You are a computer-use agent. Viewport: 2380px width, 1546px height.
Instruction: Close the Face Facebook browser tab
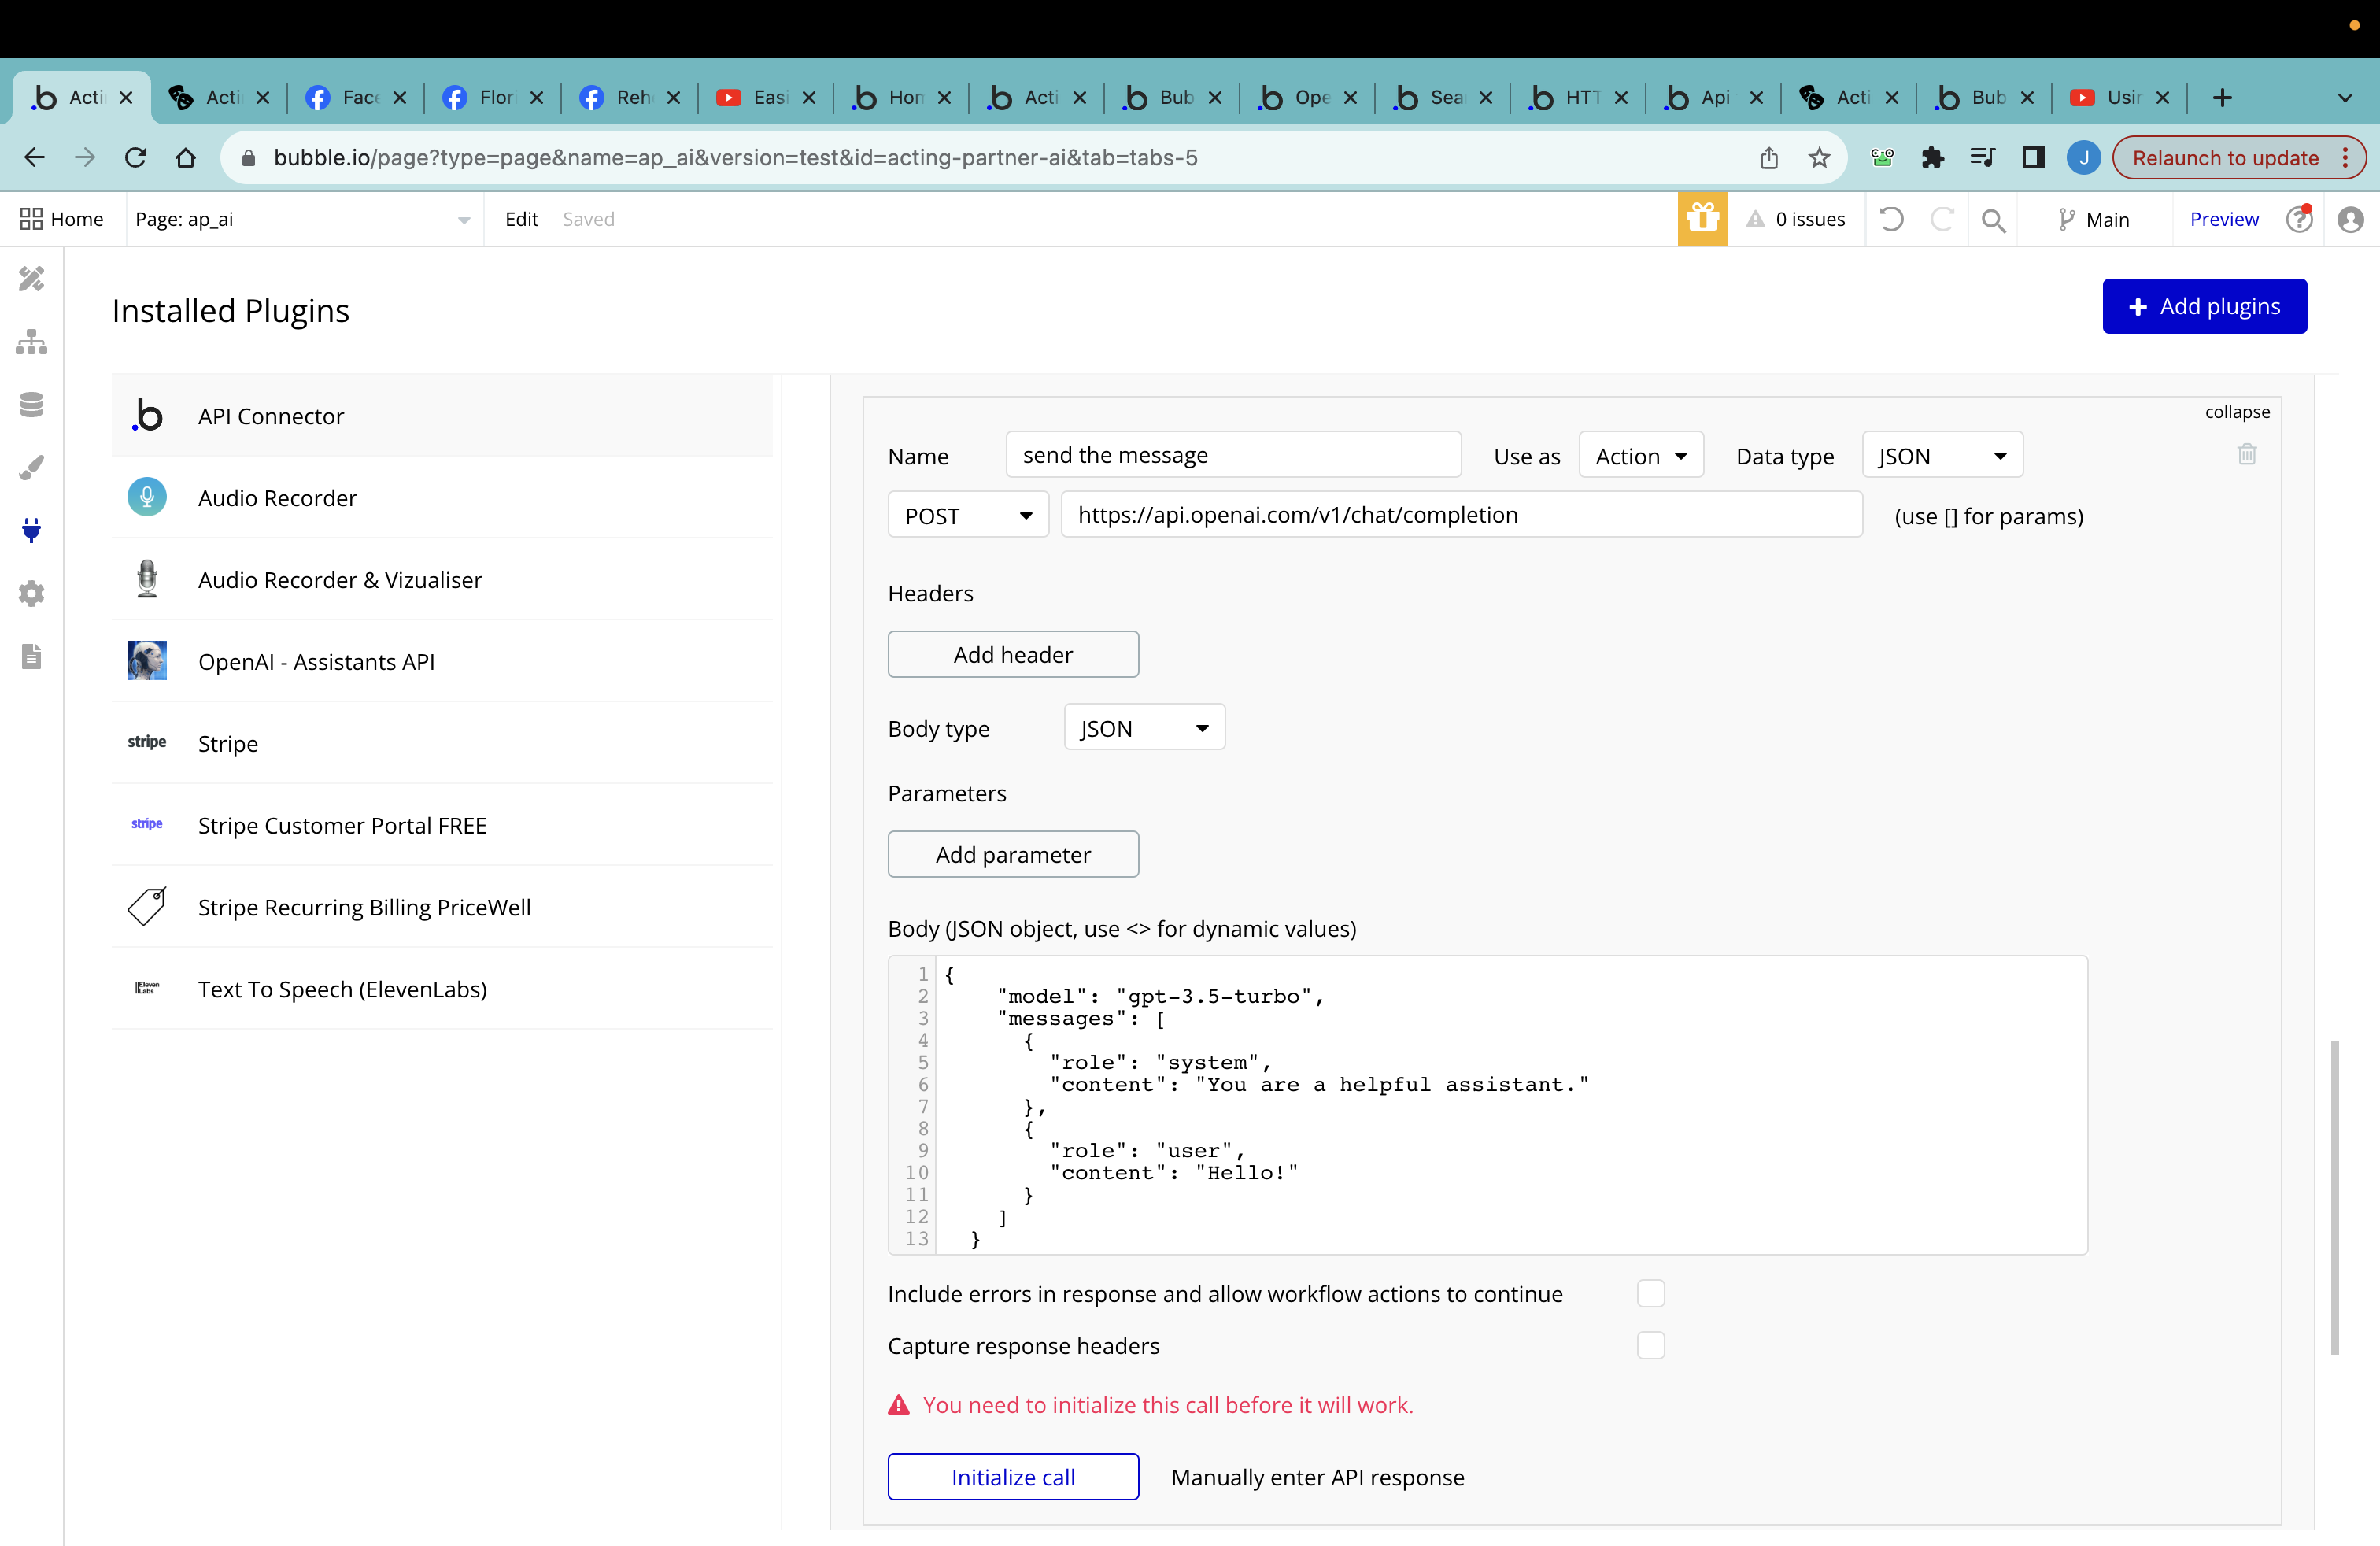400,97
